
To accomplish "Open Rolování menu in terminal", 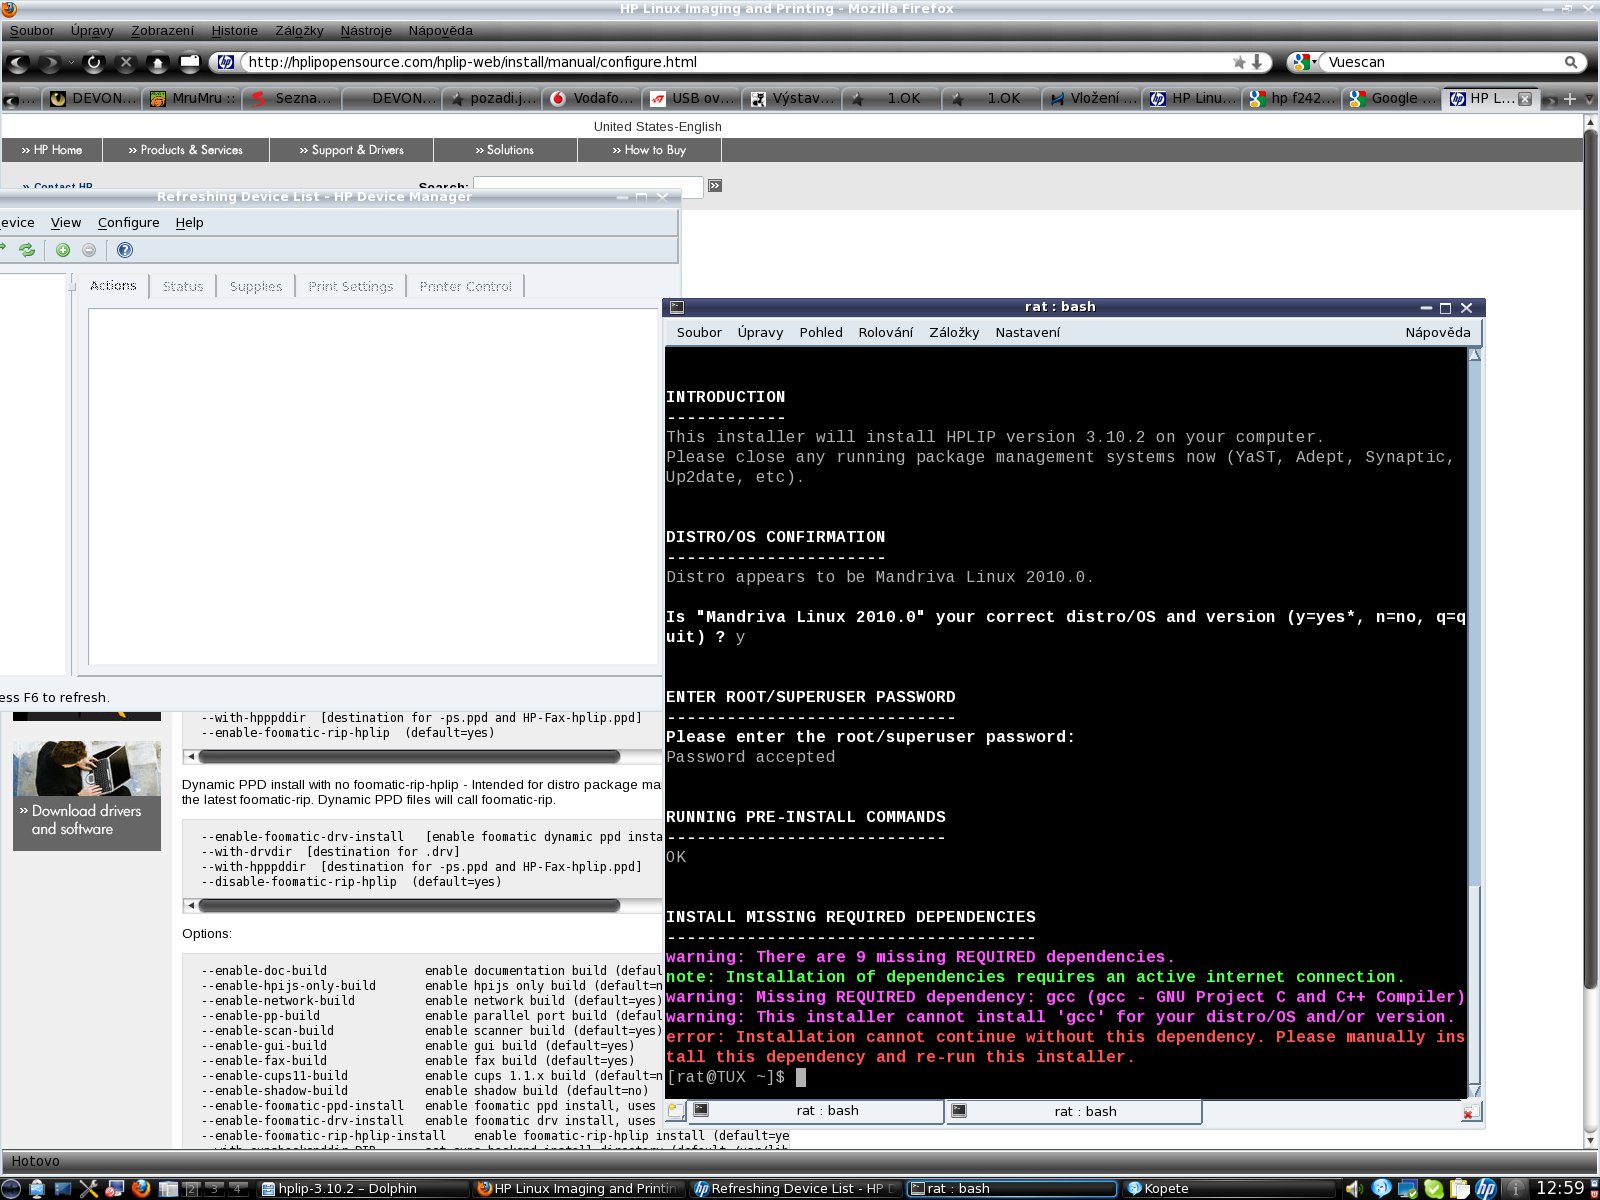I will [x=885, y=332].
